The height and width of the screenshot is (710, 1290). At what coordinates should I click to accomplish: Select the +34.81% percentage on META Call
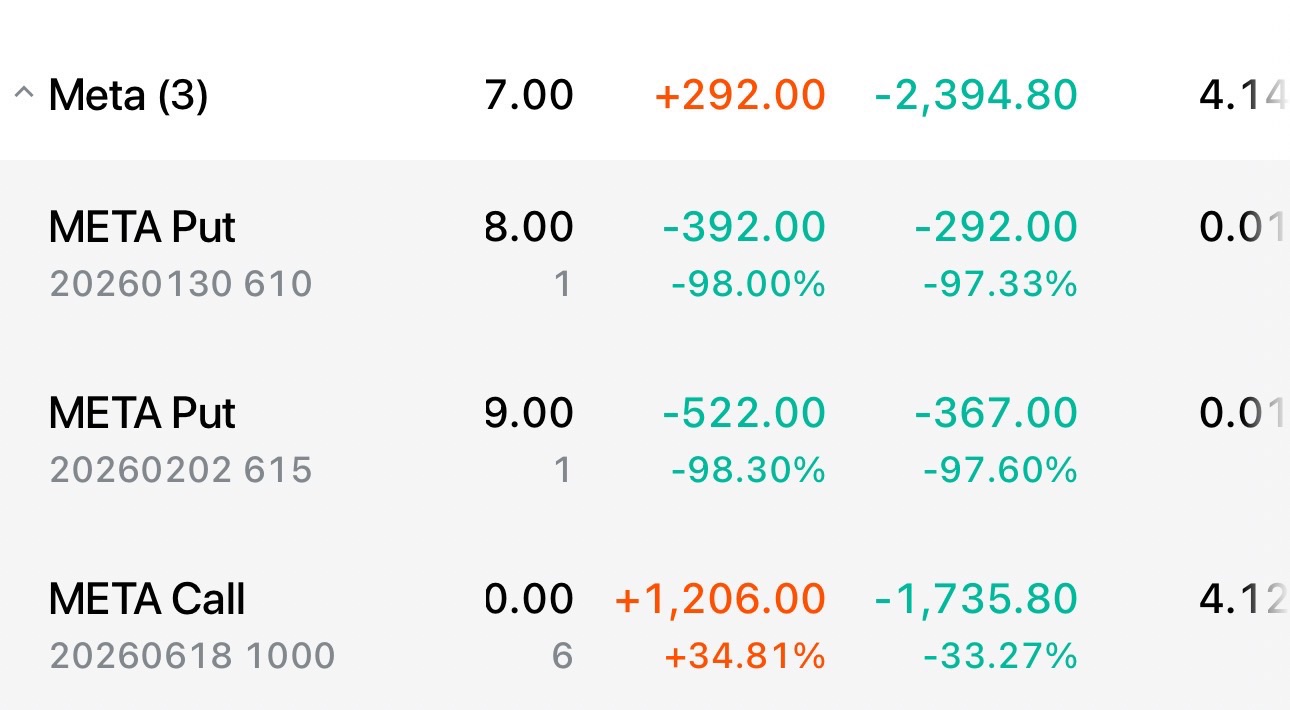744,657
